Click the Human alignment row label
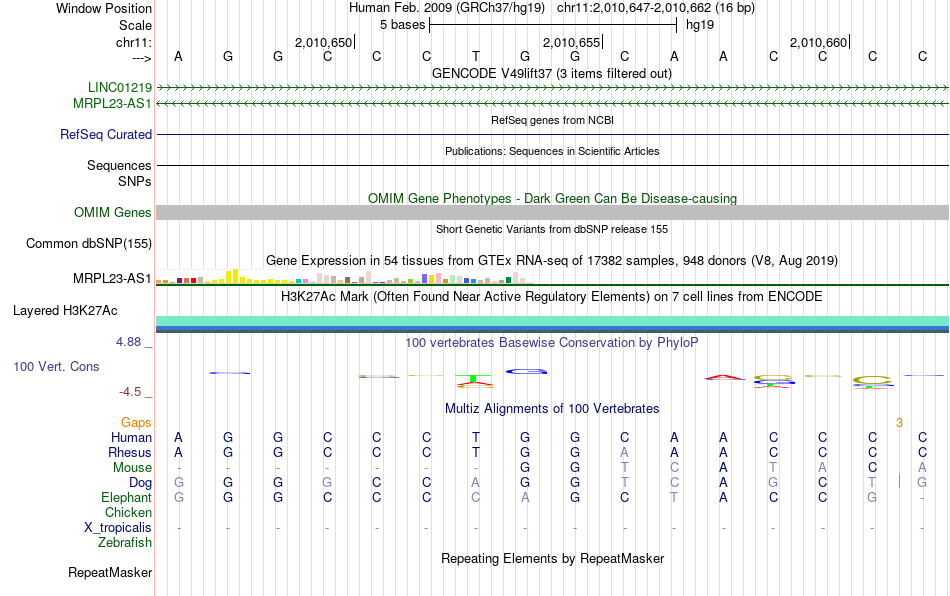Viewport: 950px width, 596px height. point(131,437)
